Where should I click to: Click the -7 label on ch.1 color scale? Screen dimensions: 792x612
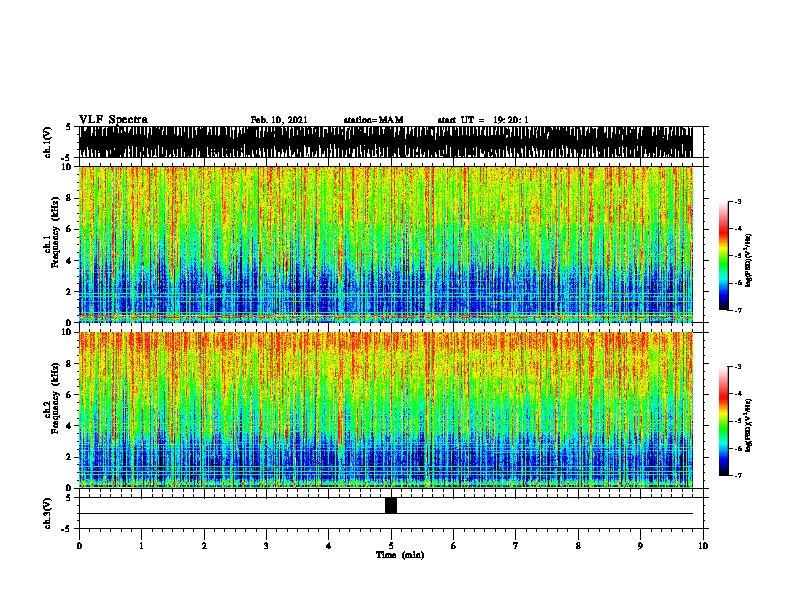point(737,310)
